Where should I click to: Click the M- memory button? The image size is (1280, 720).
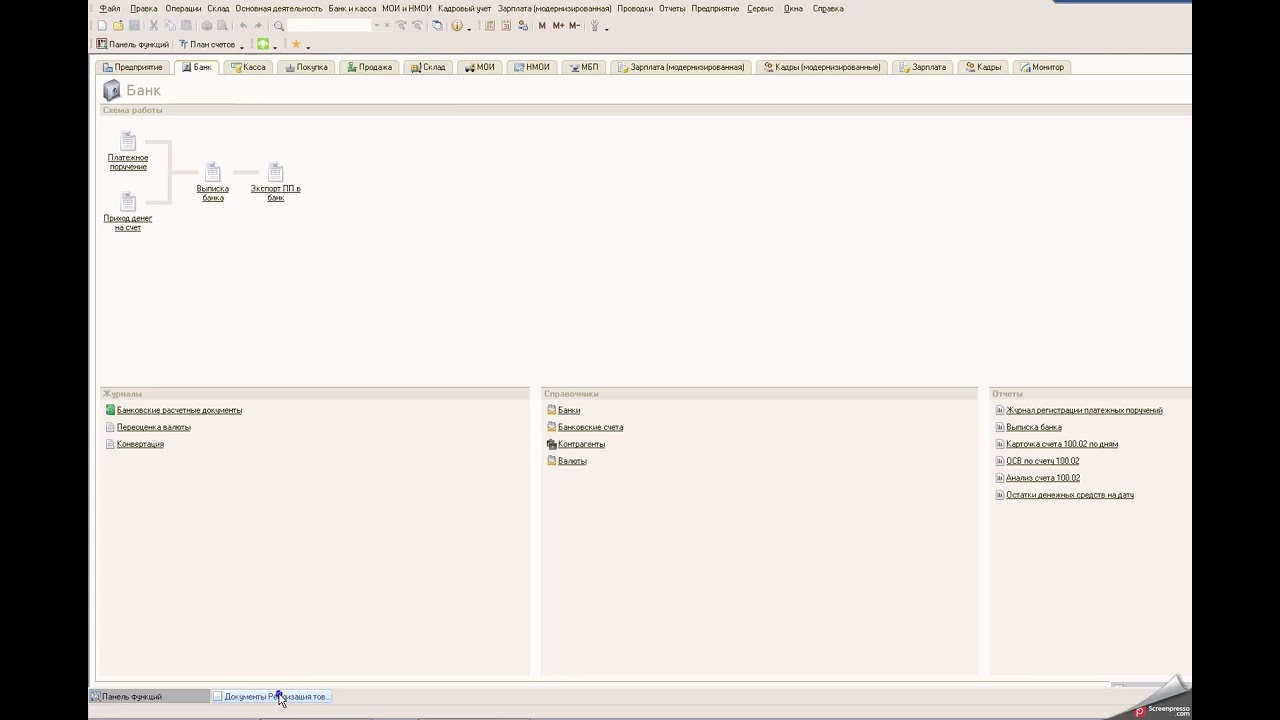point(574,26)
